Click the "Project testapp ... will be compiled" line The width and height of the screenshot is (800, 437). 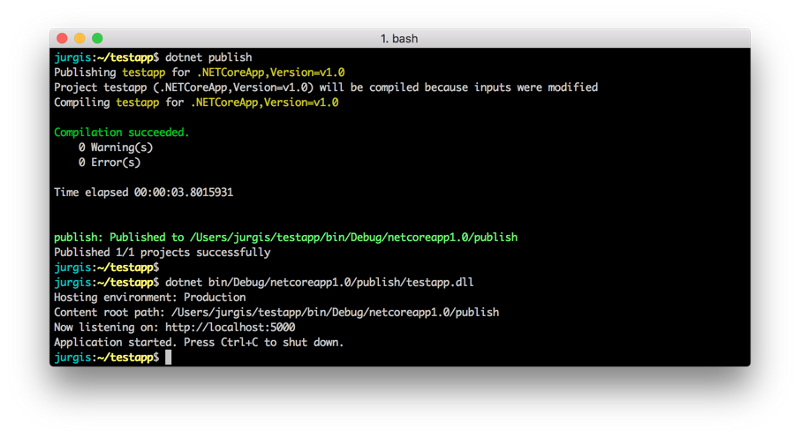click(325, 87)
